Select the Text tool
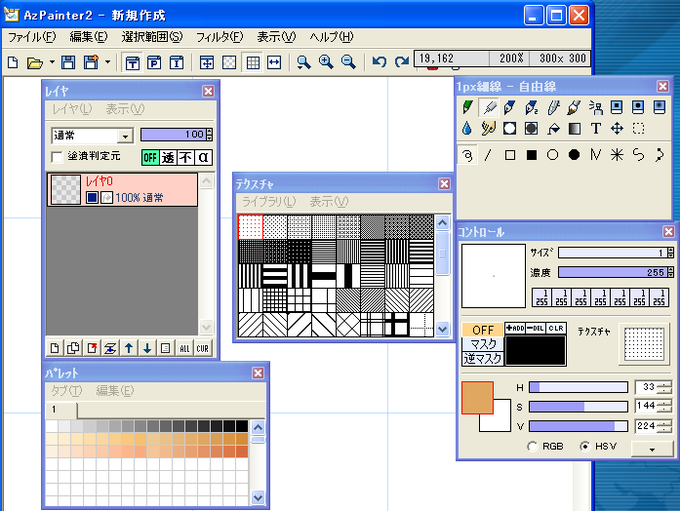 pyautogui.click(x=595, y=128)
